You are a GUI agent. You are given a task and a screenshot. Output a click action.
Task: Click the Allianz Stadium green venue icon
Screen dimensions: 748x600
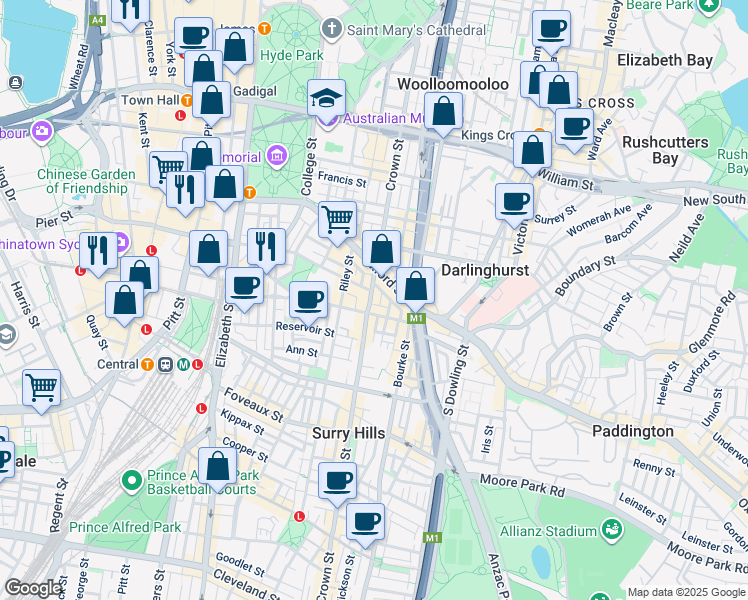[612, 531]
